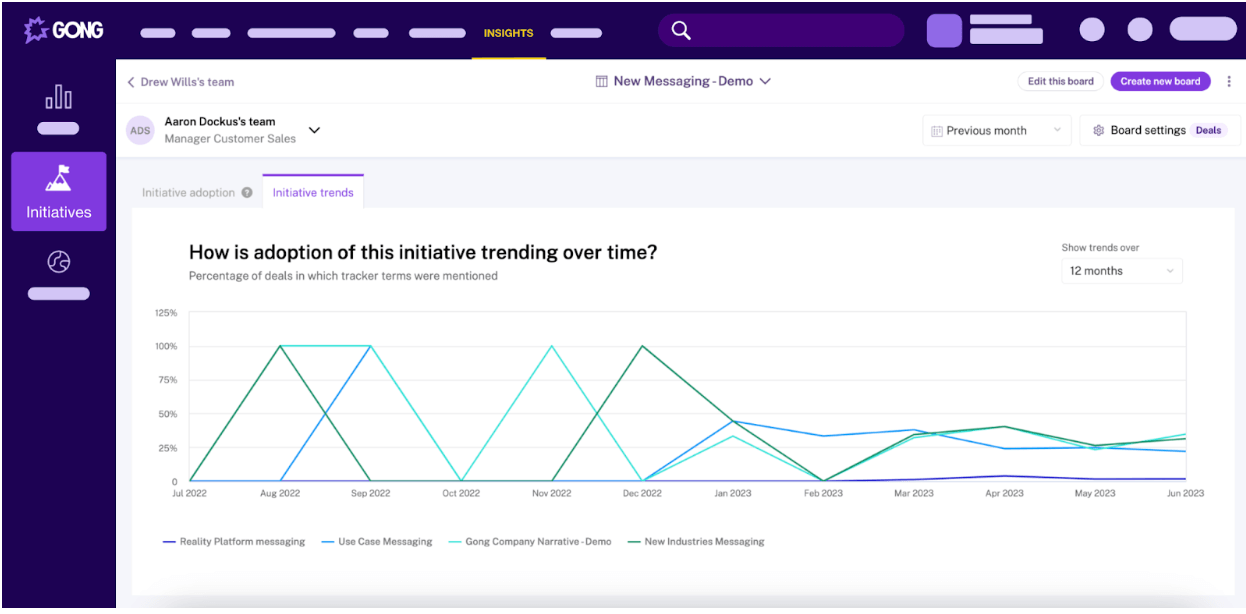Viewport: 1246px width, 614px height.
Task: Toggle the Gong Company Narrative - Demo legend entry
Action: point(530,542)
